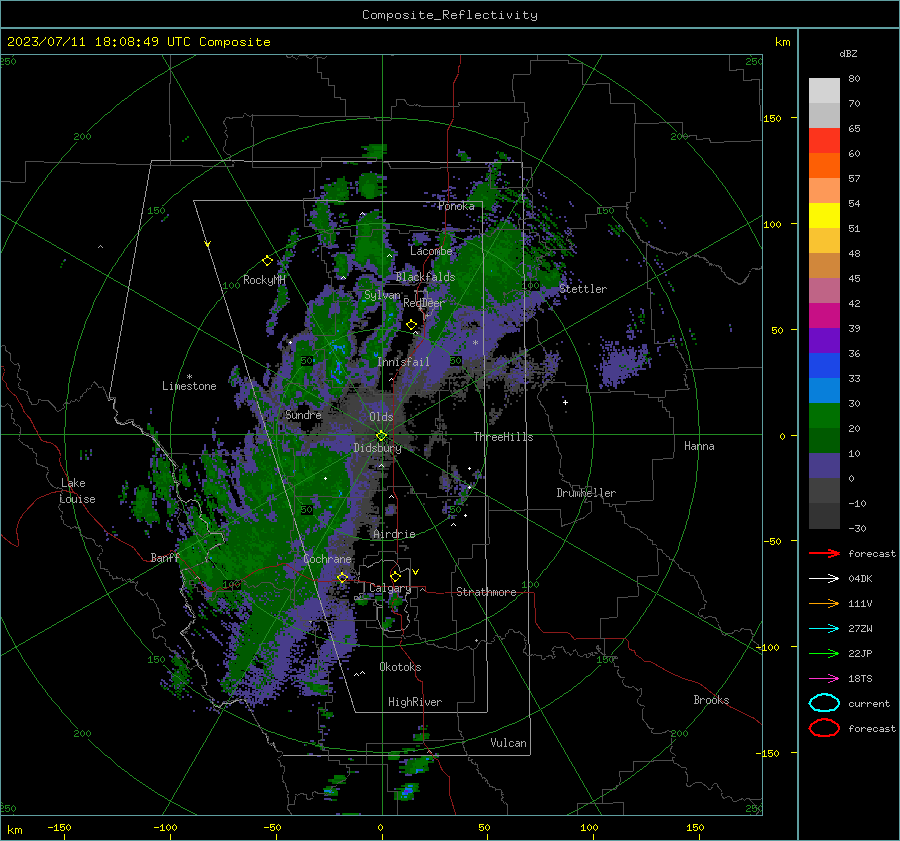
Task: Click the green 30 dBZ color swatch
Action: click(824, 416)
